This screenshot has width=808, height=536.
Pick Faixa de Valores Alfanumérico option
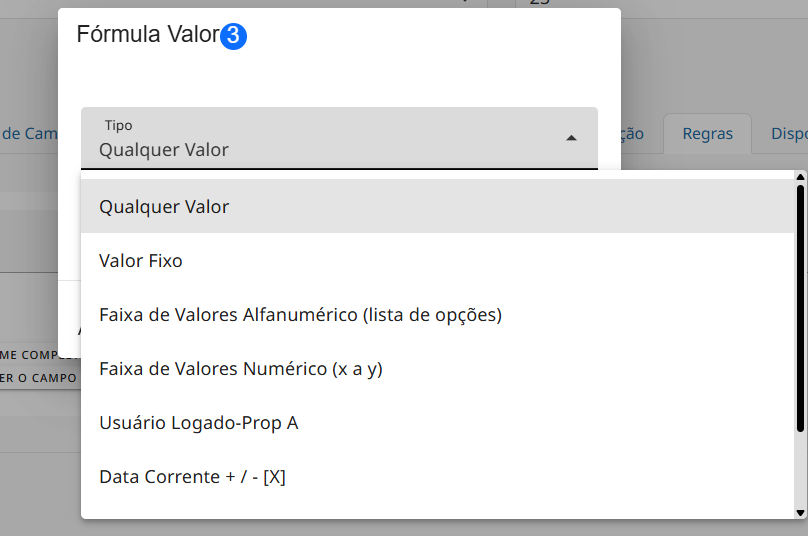click(x=437, y=314)
